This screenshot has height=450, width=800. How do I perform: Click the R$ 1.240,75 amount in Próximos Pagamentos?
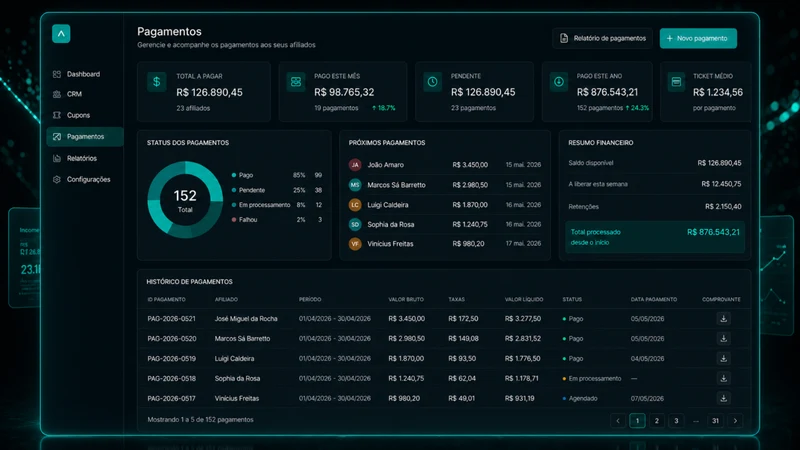point(470,224)
